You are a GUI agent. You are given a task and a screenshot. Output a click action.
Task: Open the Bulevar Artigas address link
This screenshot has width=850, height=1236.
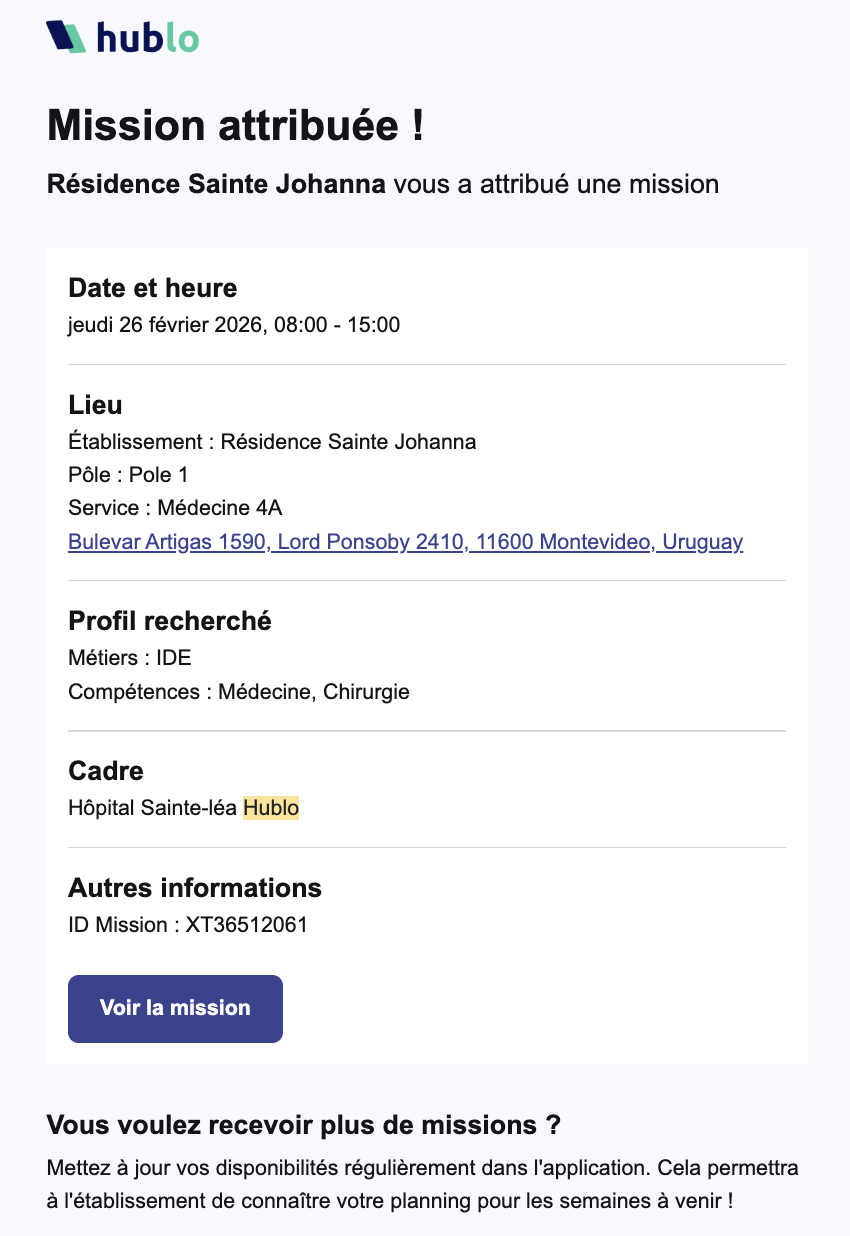(x=405, y=542)
